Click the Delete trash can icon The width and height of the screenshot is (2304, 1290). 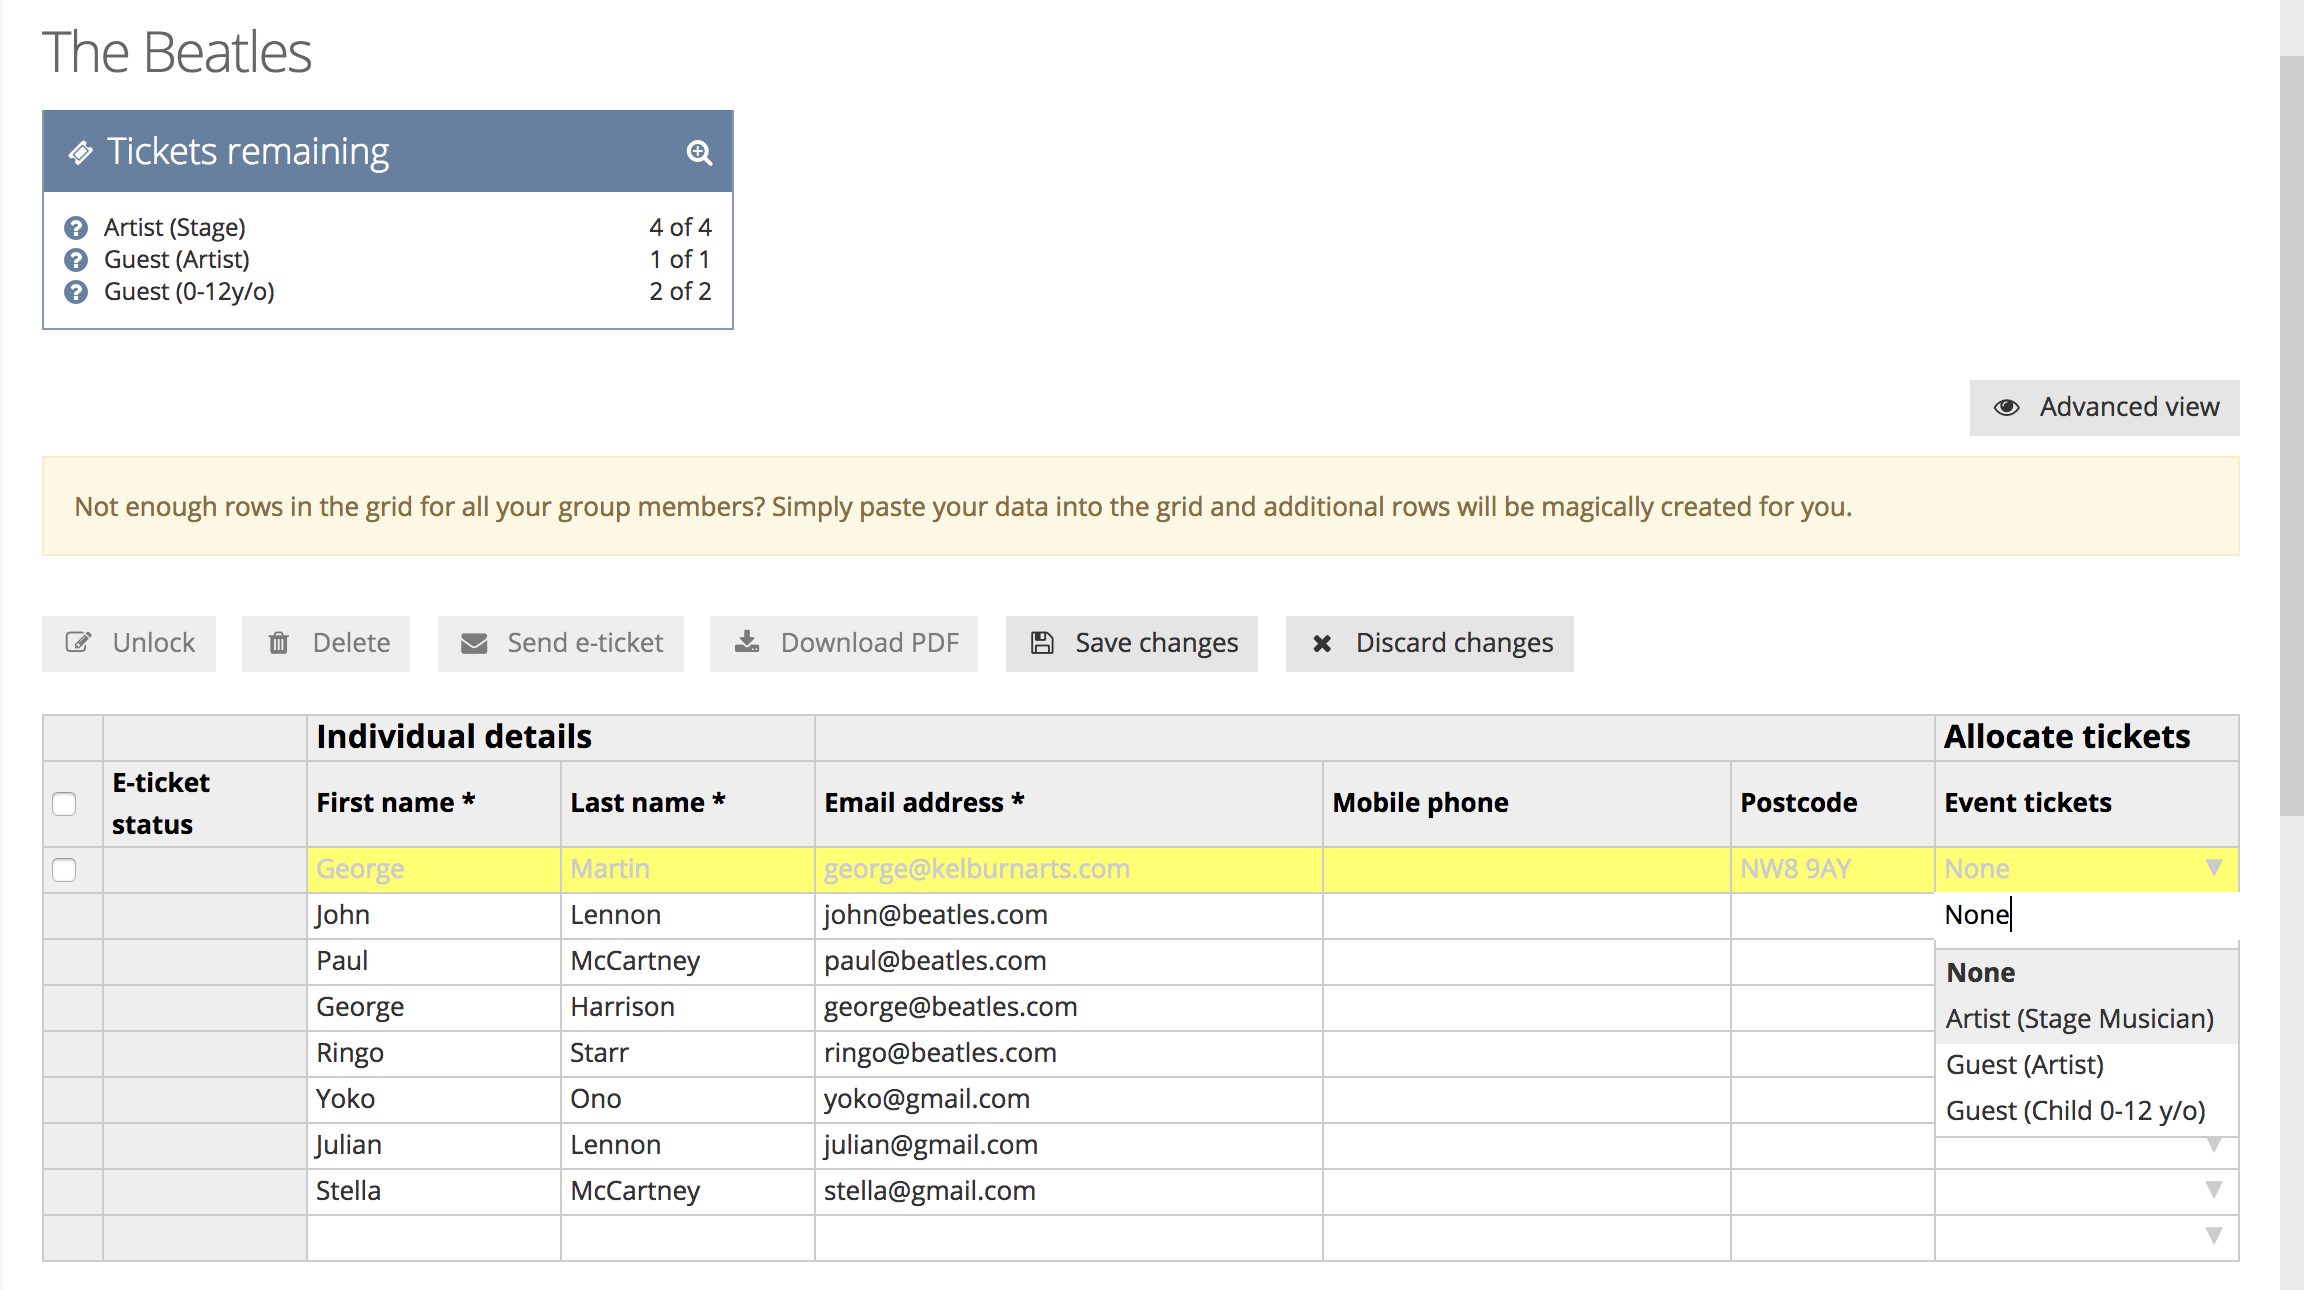tap(279, 642)
